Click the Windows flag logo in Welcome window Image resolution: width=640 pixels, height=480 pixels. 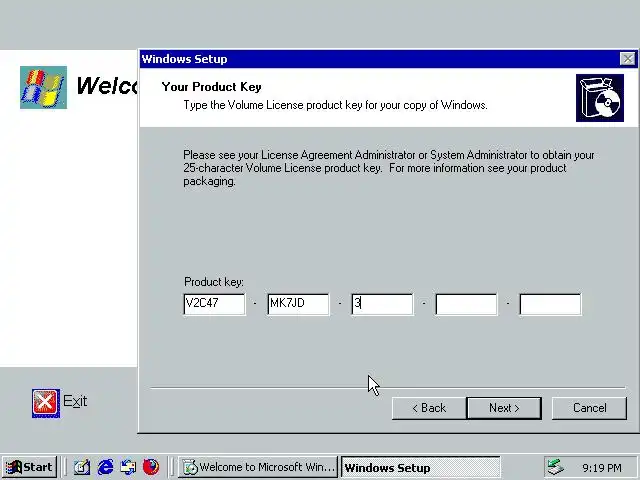pos(43,87)
